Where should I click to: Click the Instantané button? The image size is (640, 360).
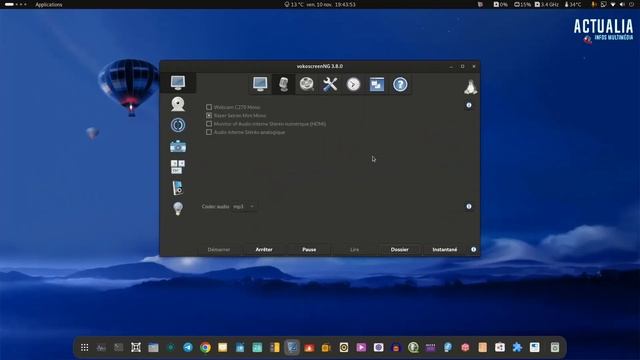(445, 249)
